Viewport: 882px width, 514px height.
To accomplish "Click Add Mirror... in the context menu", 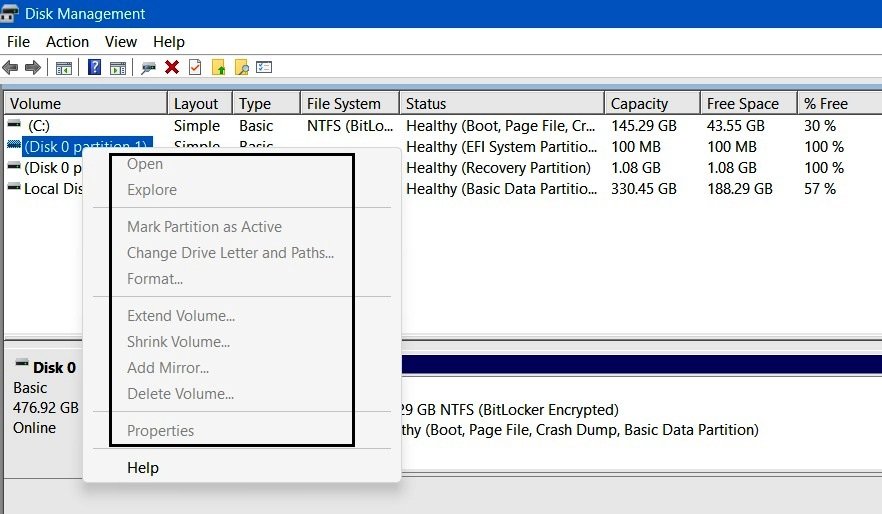I will click(x=168, y=368).
